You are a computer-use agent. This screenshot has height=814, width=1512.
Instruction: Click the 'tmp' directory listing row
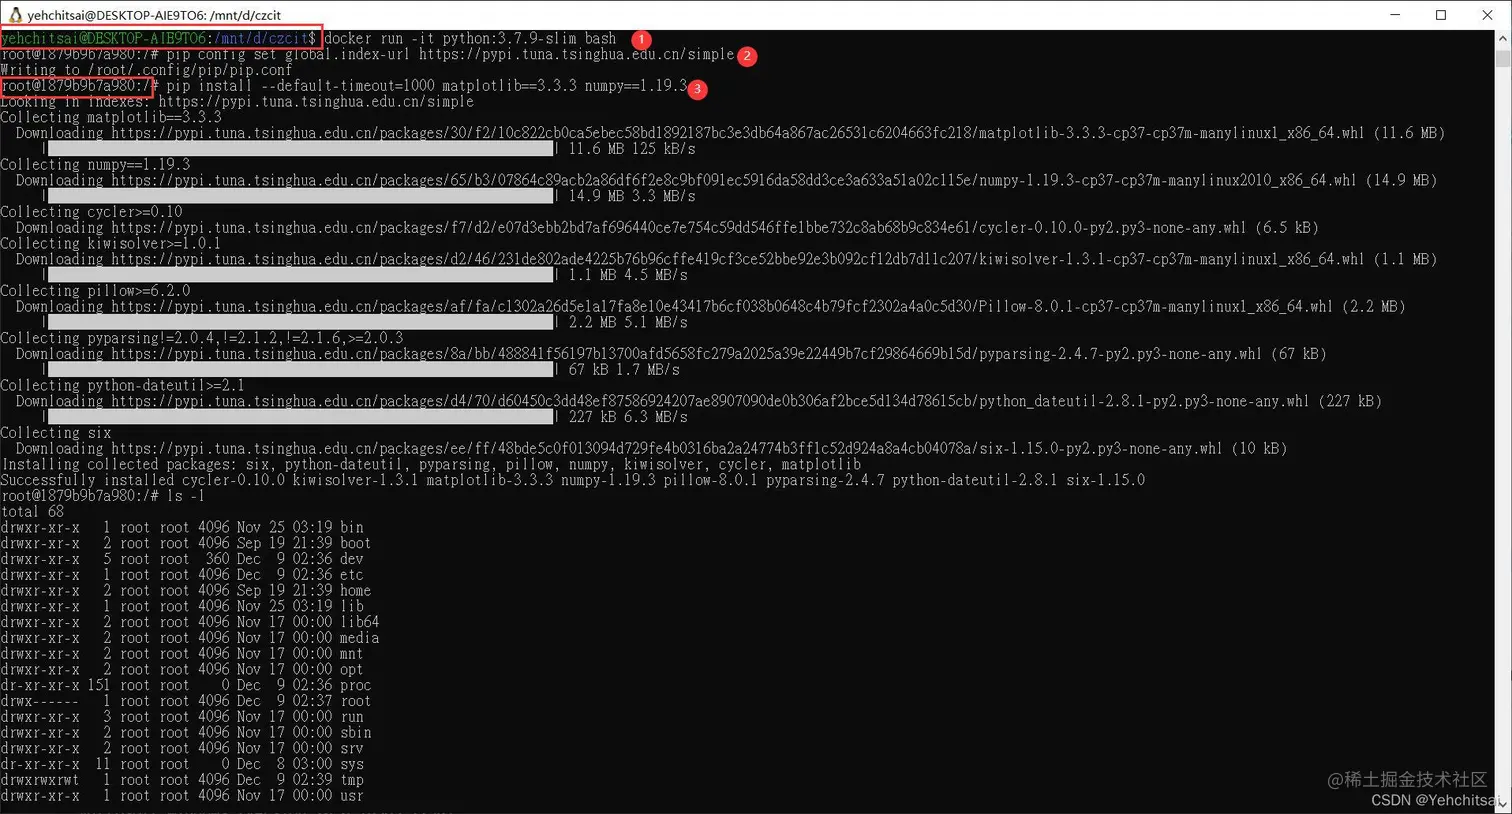182,781
